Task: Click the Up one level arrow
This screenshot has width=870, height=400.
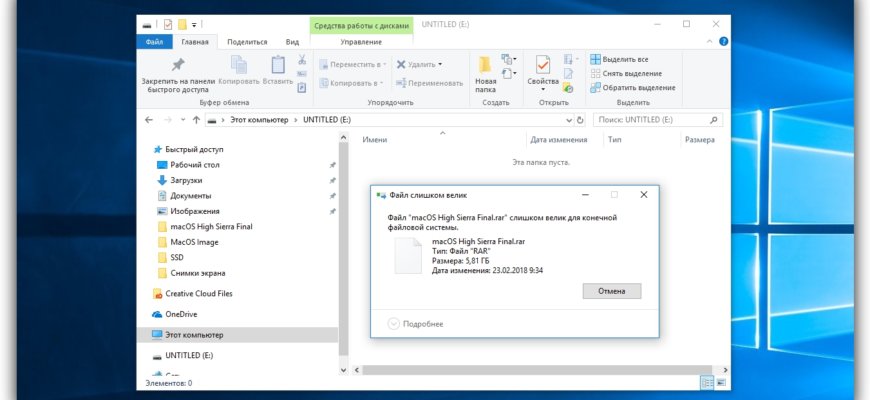Action: (x=196, y=120)
